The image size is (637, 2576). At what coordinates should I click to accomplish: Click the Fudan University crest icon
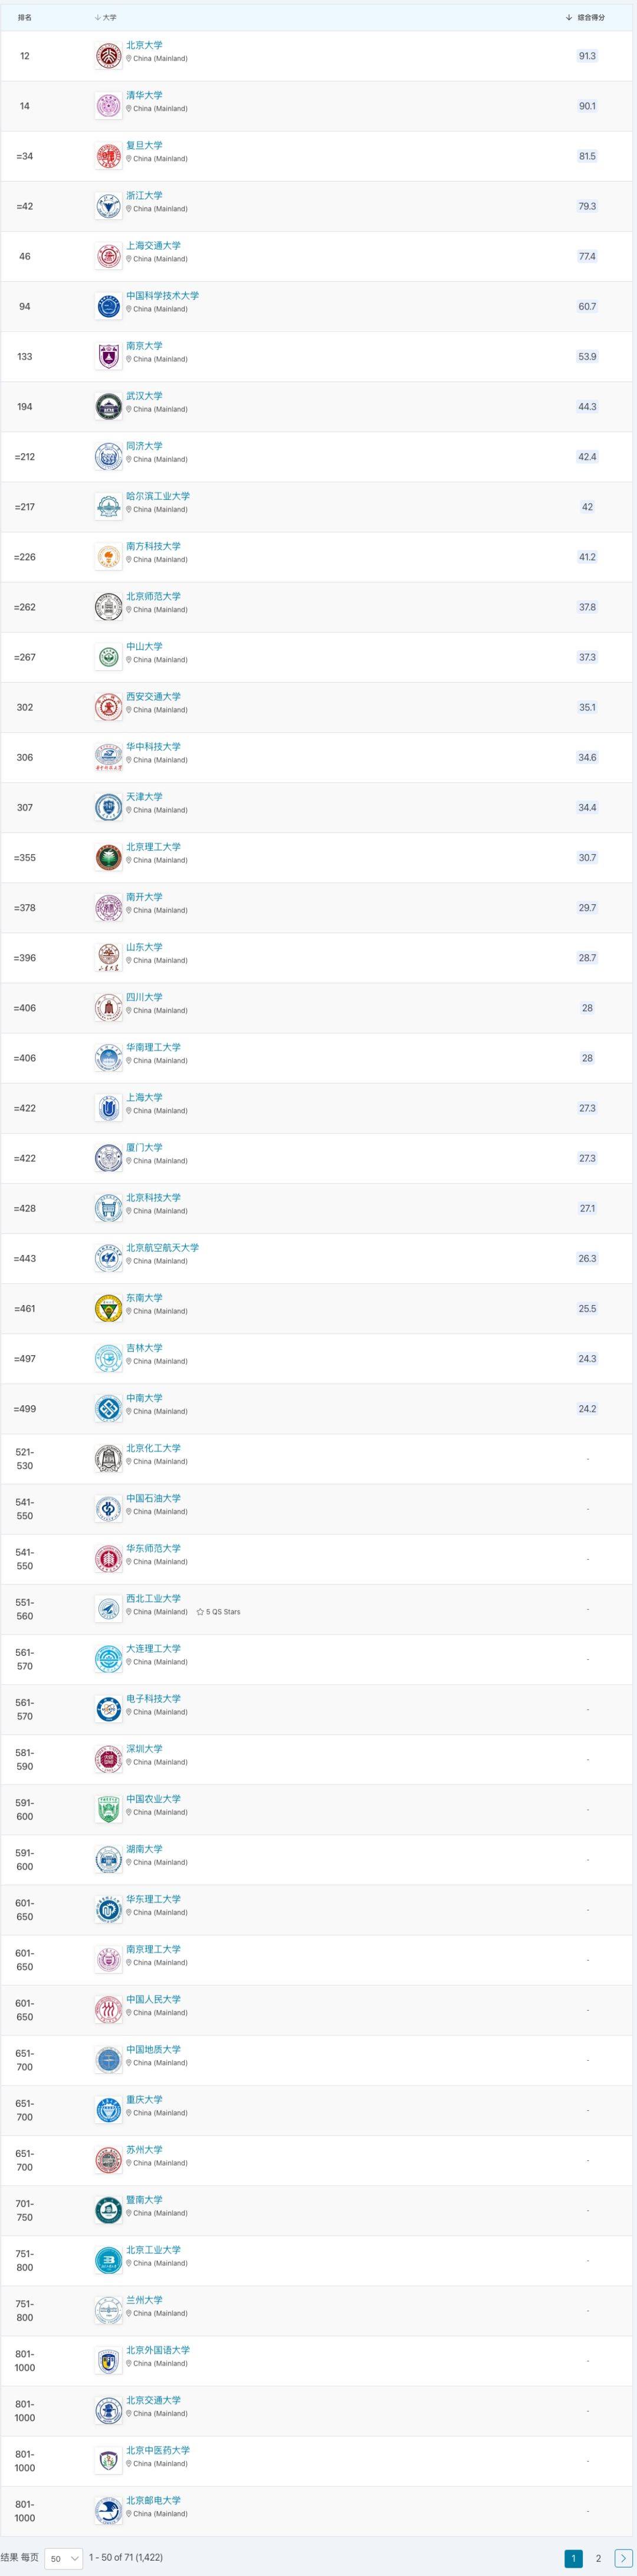pos(108,156)
